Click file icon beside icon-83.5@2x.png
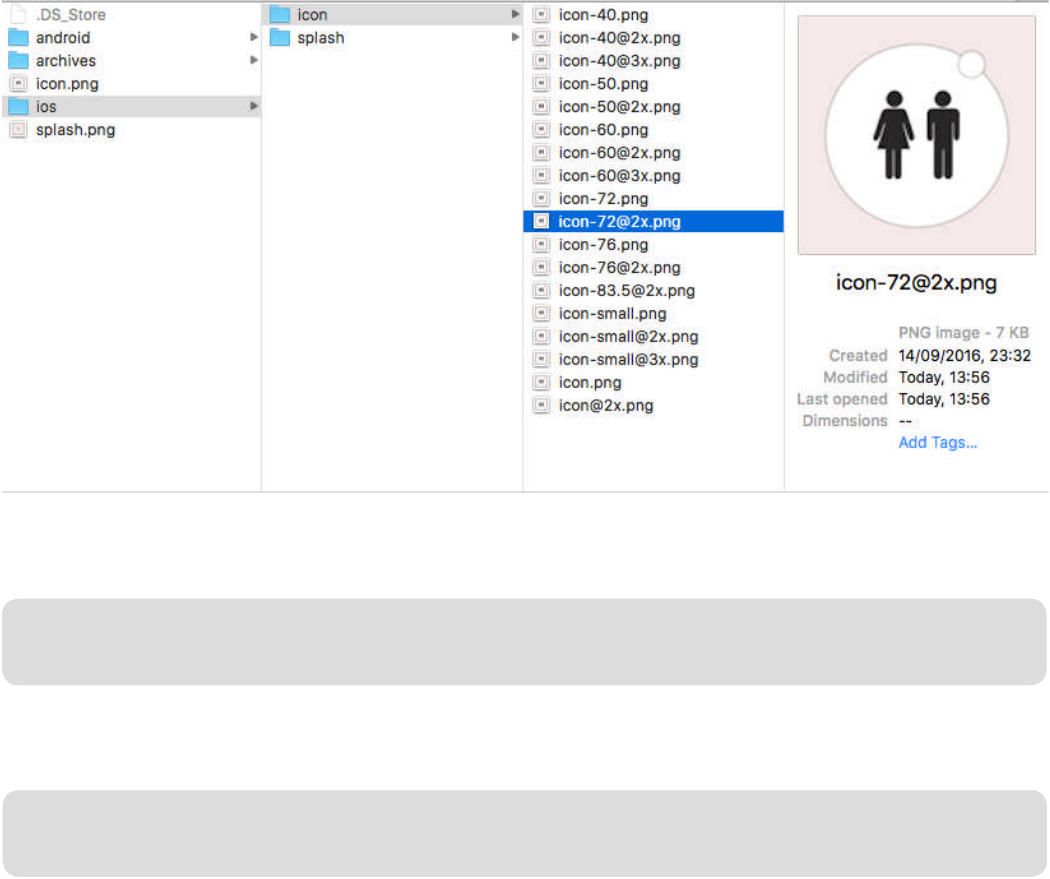The image size is (1050, 879). click(x=541, y=290)
